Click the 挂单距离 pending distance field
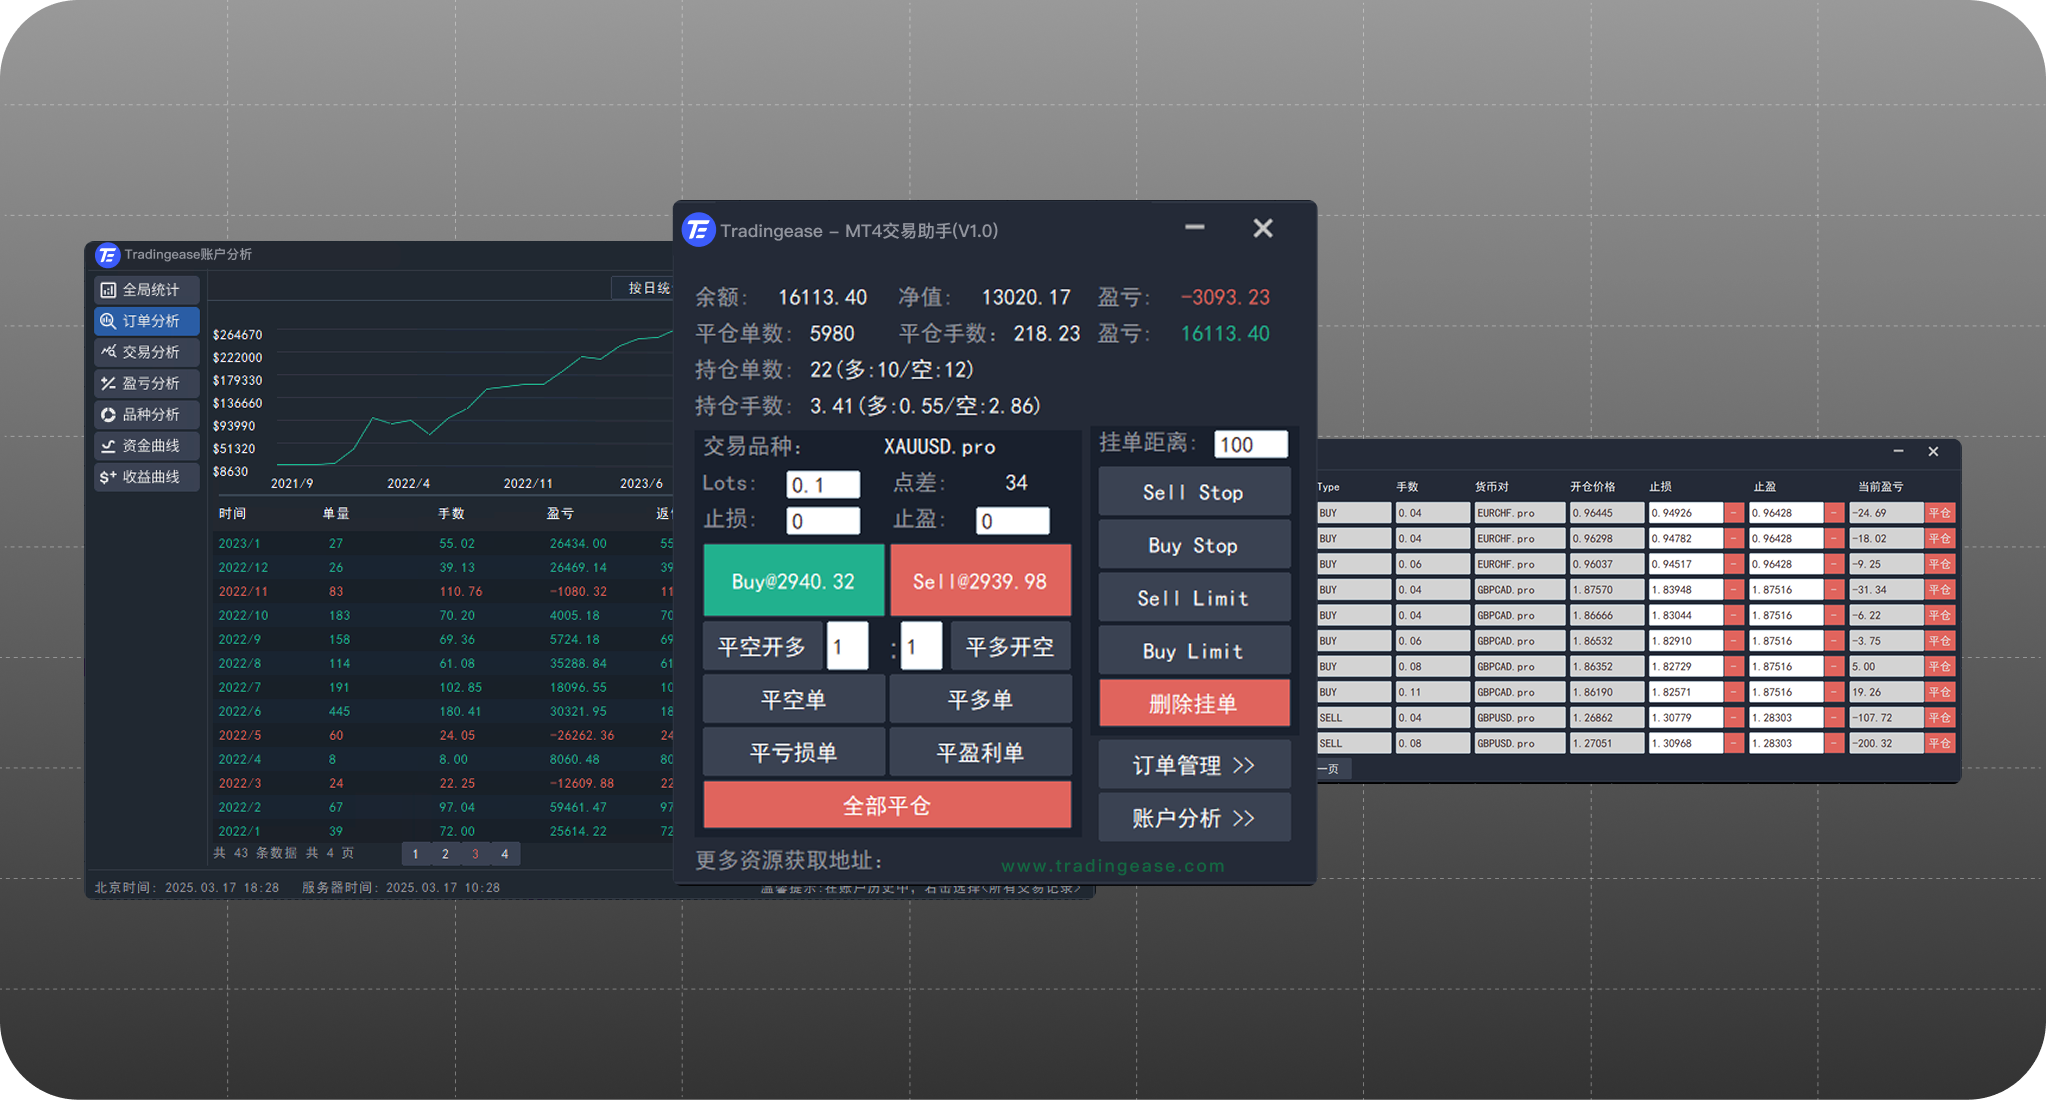2046x1100 pixels. [1250, 445]
